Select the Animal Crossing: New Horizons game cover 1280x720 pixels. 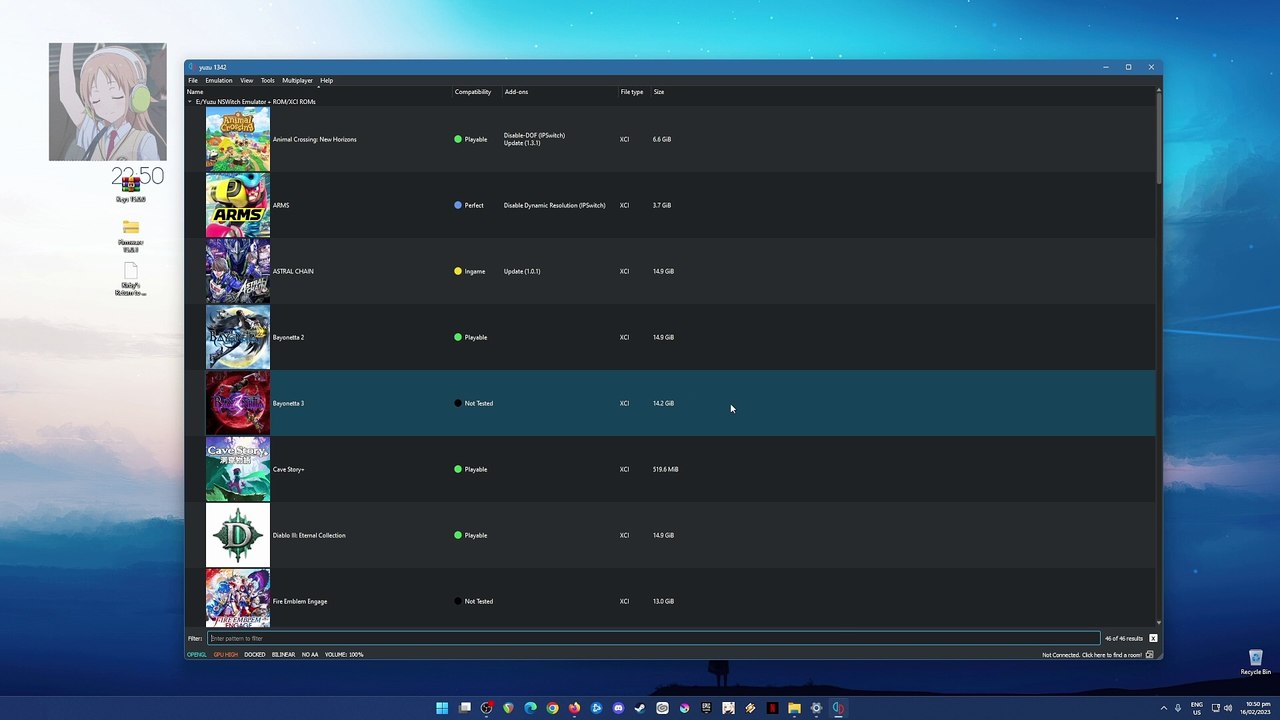[x=237, y=139]
